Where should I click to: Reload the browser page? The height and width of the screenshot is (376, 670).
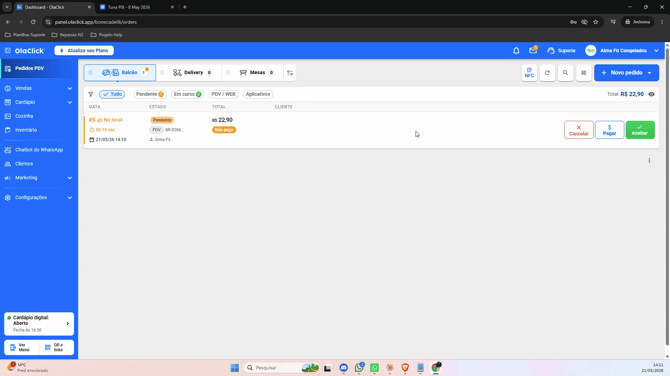33,22
